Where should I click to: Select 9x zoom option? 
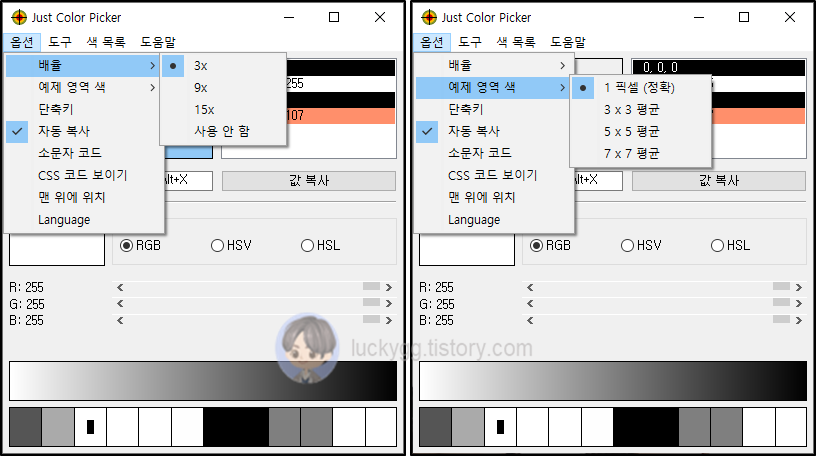click(x=224, y=88)
